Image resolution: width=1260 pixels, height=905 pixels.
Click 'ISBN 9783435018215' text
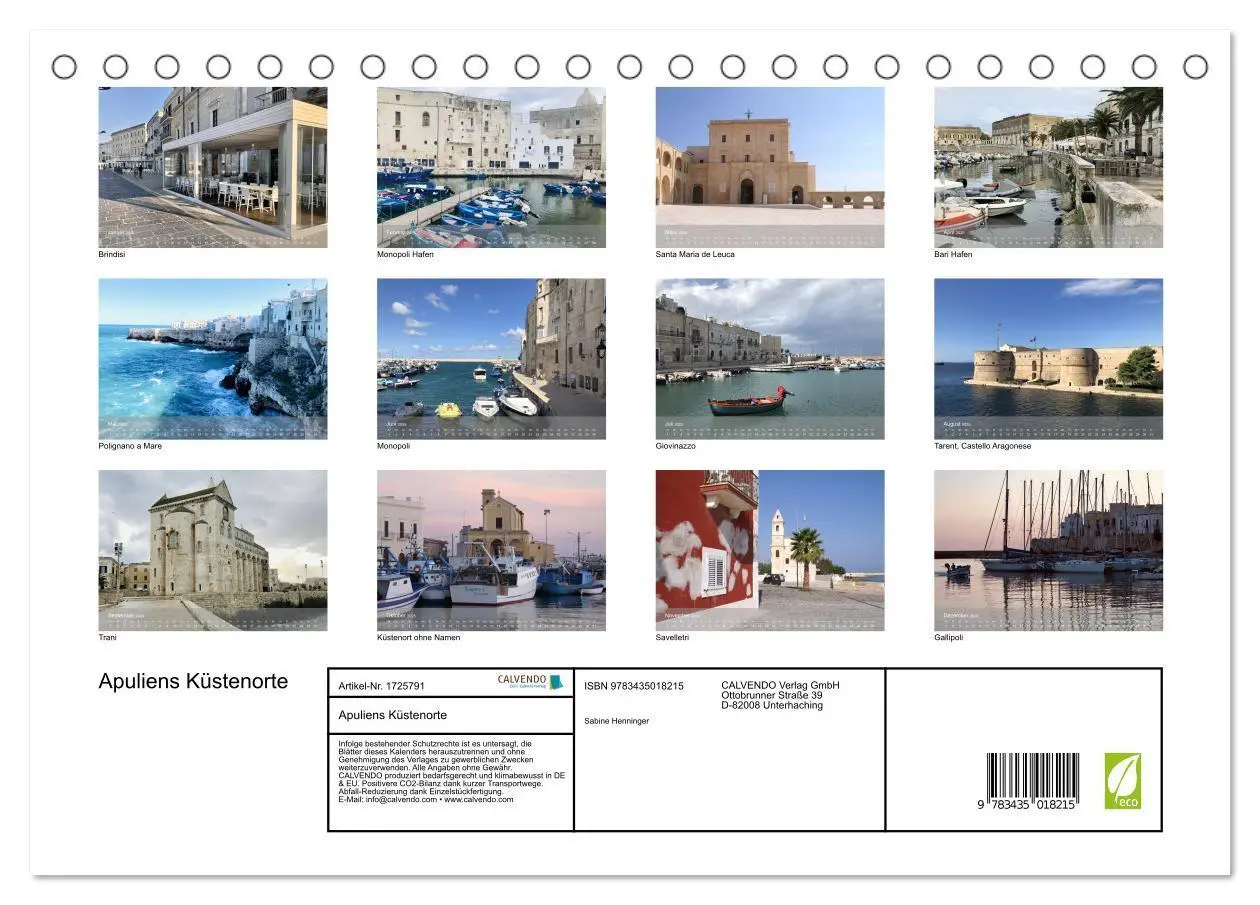tap(634, 686)
